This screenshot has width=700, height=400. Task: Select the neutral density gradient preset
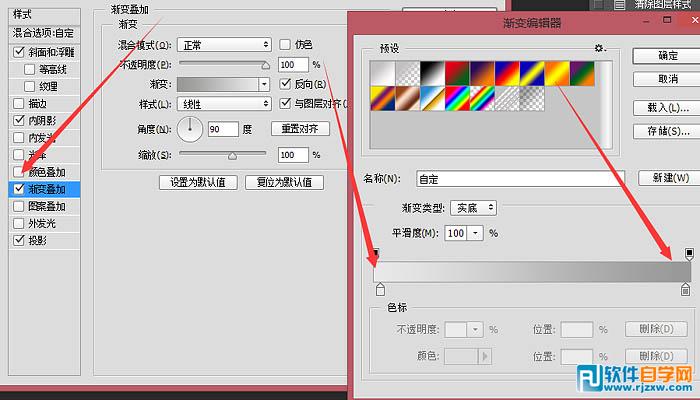click(x=533, y=99)
